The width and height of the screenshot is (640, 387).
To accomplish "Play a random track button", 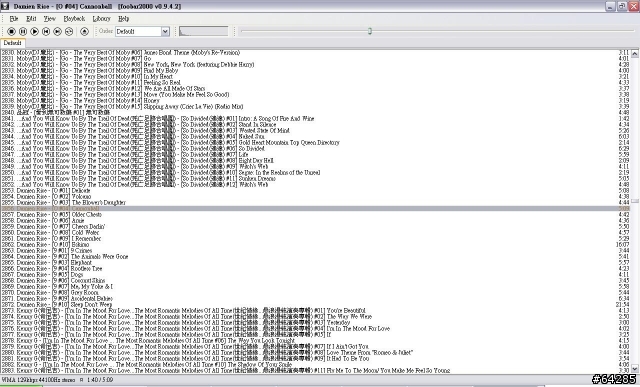I will coord(69,31).
